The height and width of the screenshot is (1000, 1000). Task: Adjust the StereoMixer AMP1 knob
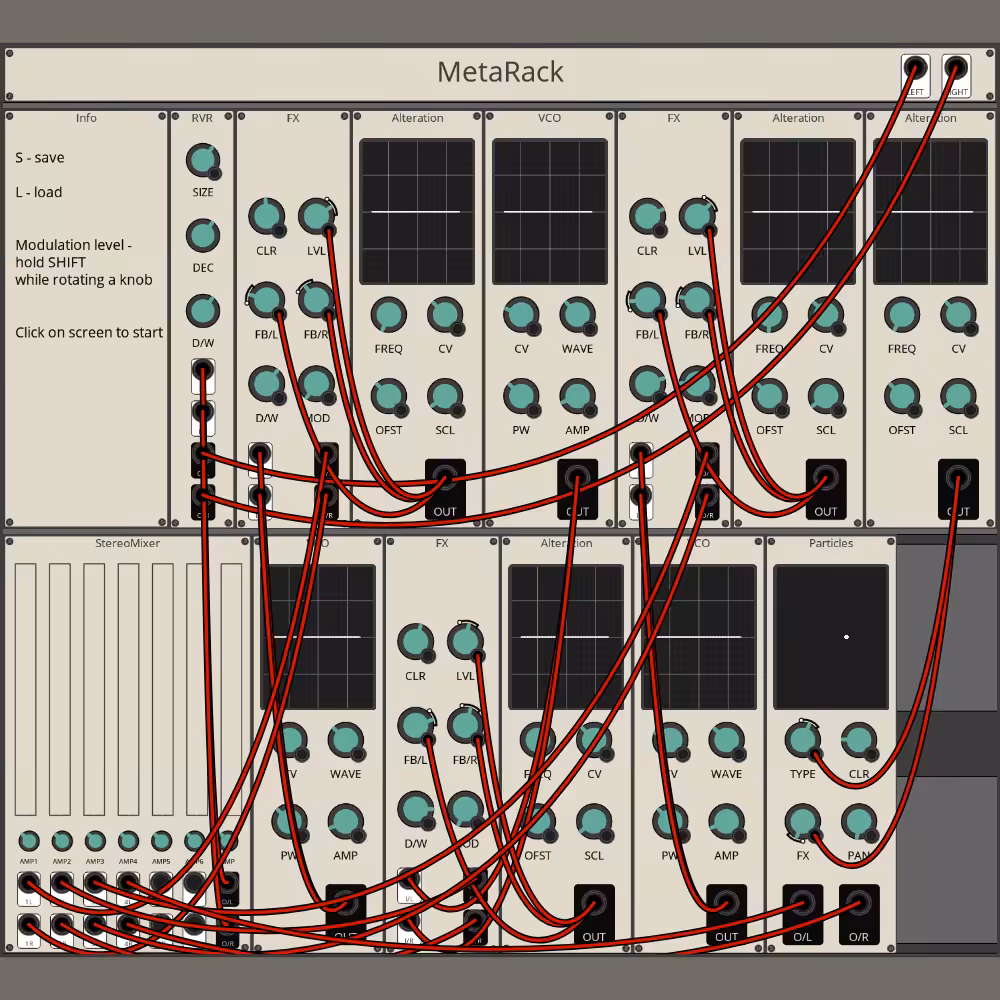(x=29, y=841)
